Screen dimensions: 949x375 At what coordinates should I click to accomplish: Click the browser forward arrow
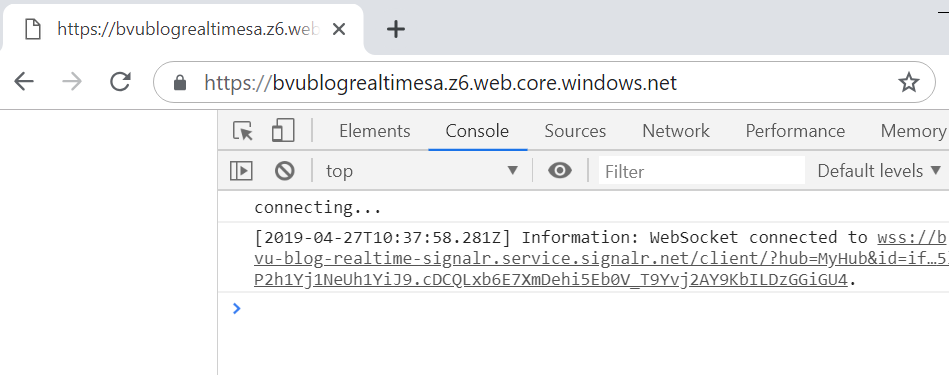click(72, 82)
